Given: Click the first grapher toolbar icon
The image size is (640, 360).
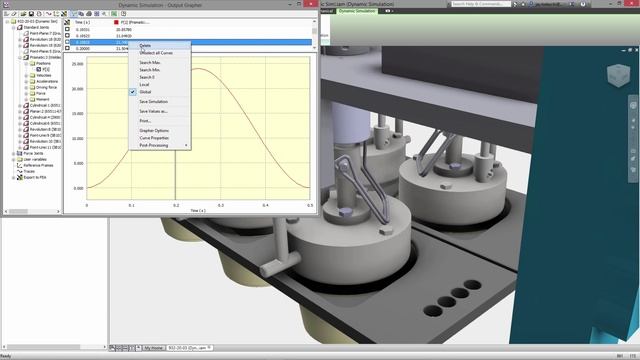Looking at the screenshot, I should pos(6,14).
